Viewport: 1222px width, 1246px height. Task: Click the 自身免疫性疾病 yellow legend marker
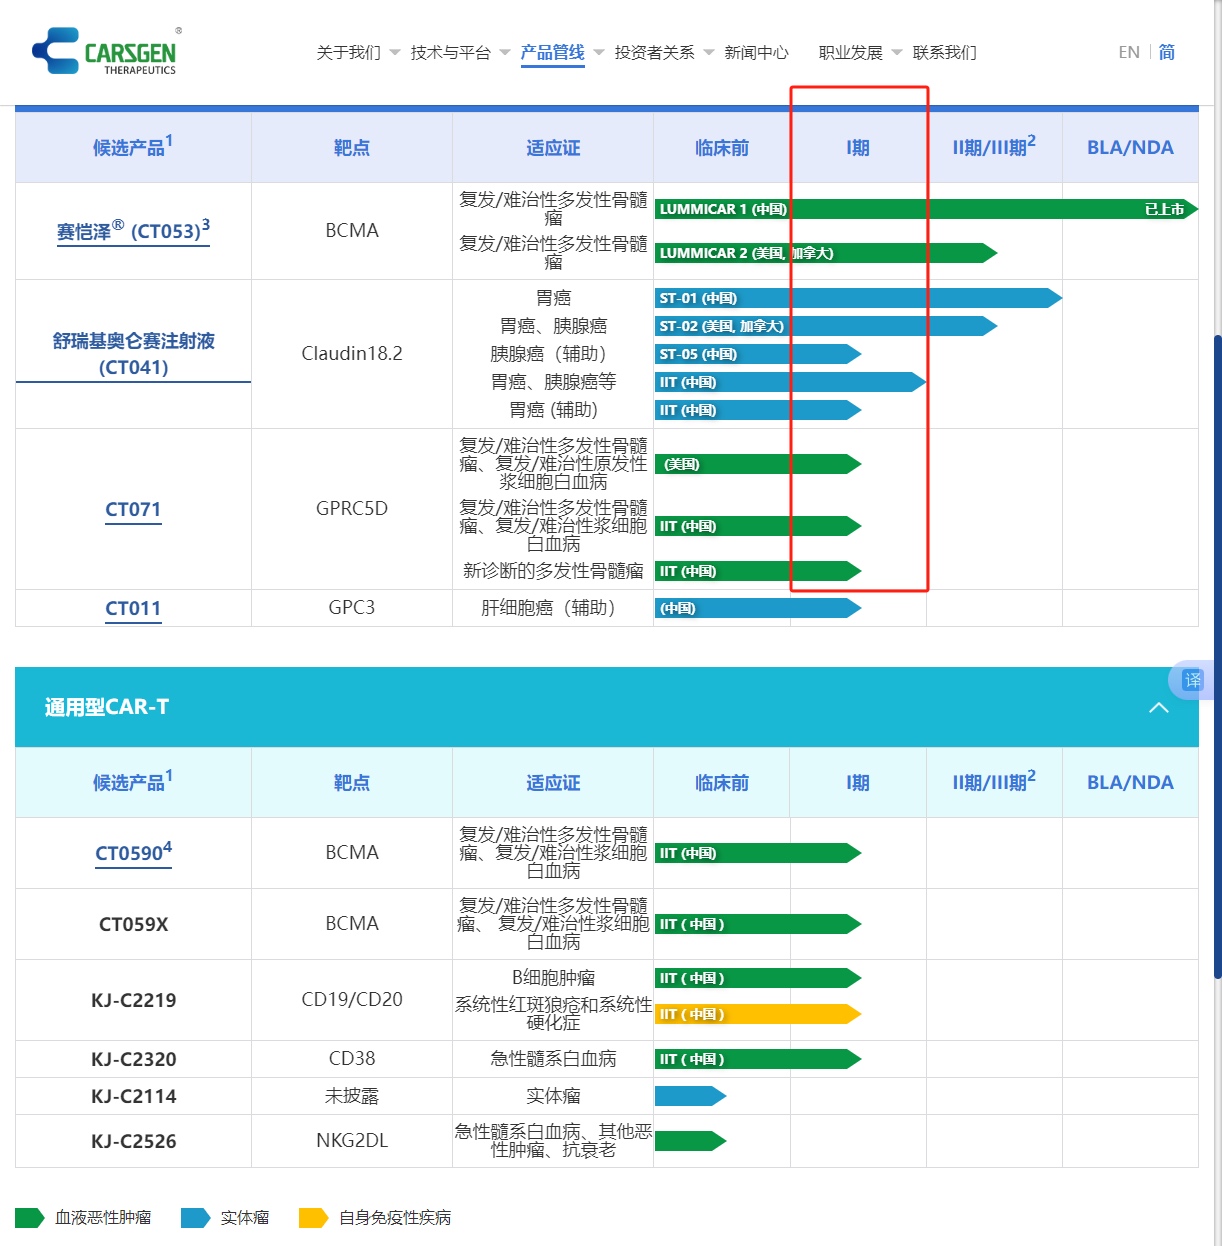[313, 1217]
